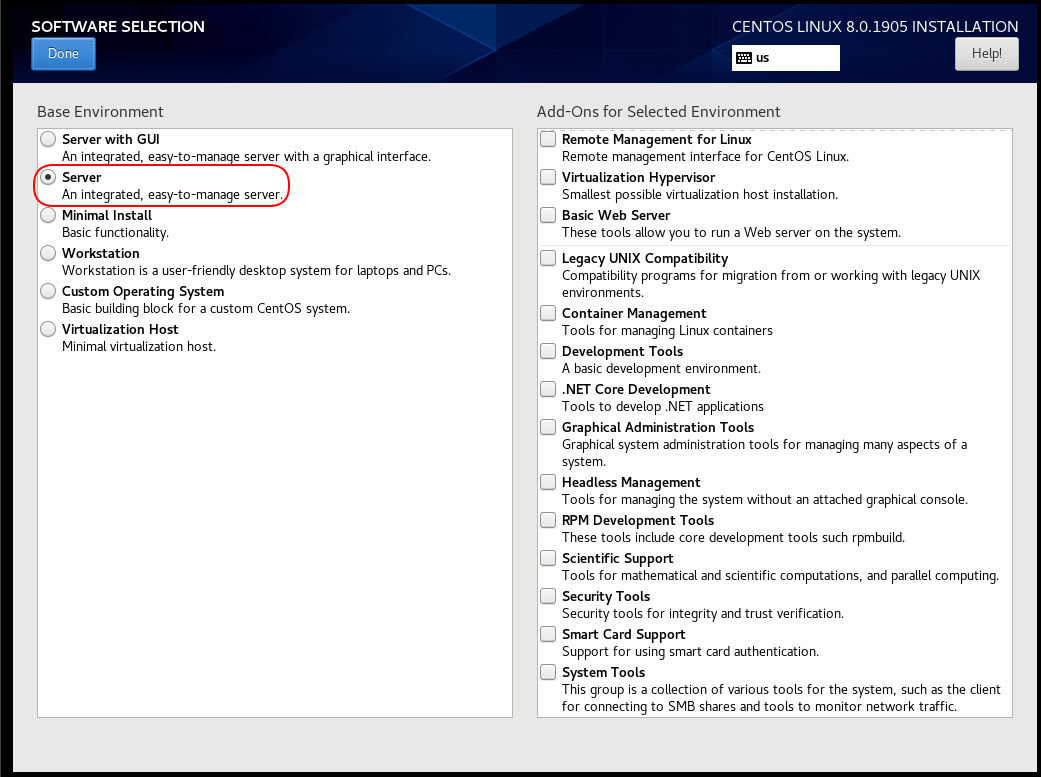
Task: Check Legacy UNIX Compatibility
Action: pyautogui.click(x=547, y=257)
